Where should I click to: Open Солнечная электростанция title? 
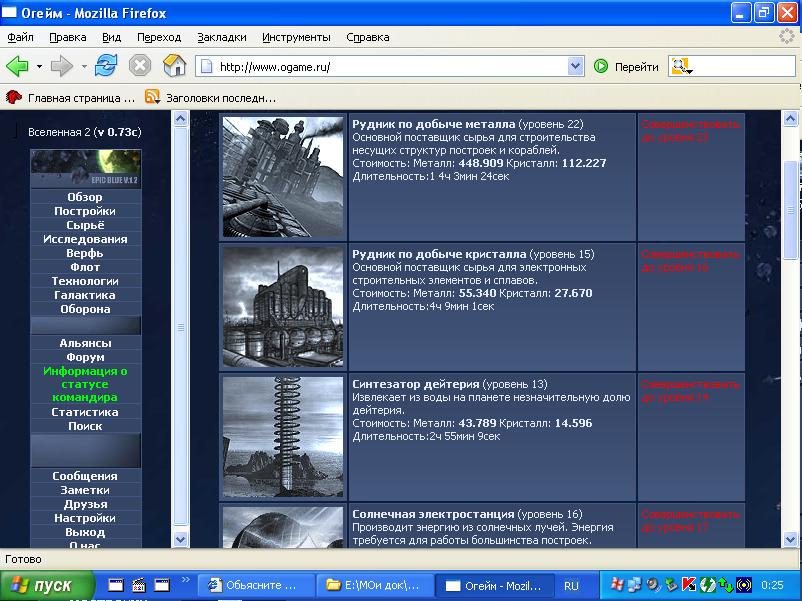[433, 514]
